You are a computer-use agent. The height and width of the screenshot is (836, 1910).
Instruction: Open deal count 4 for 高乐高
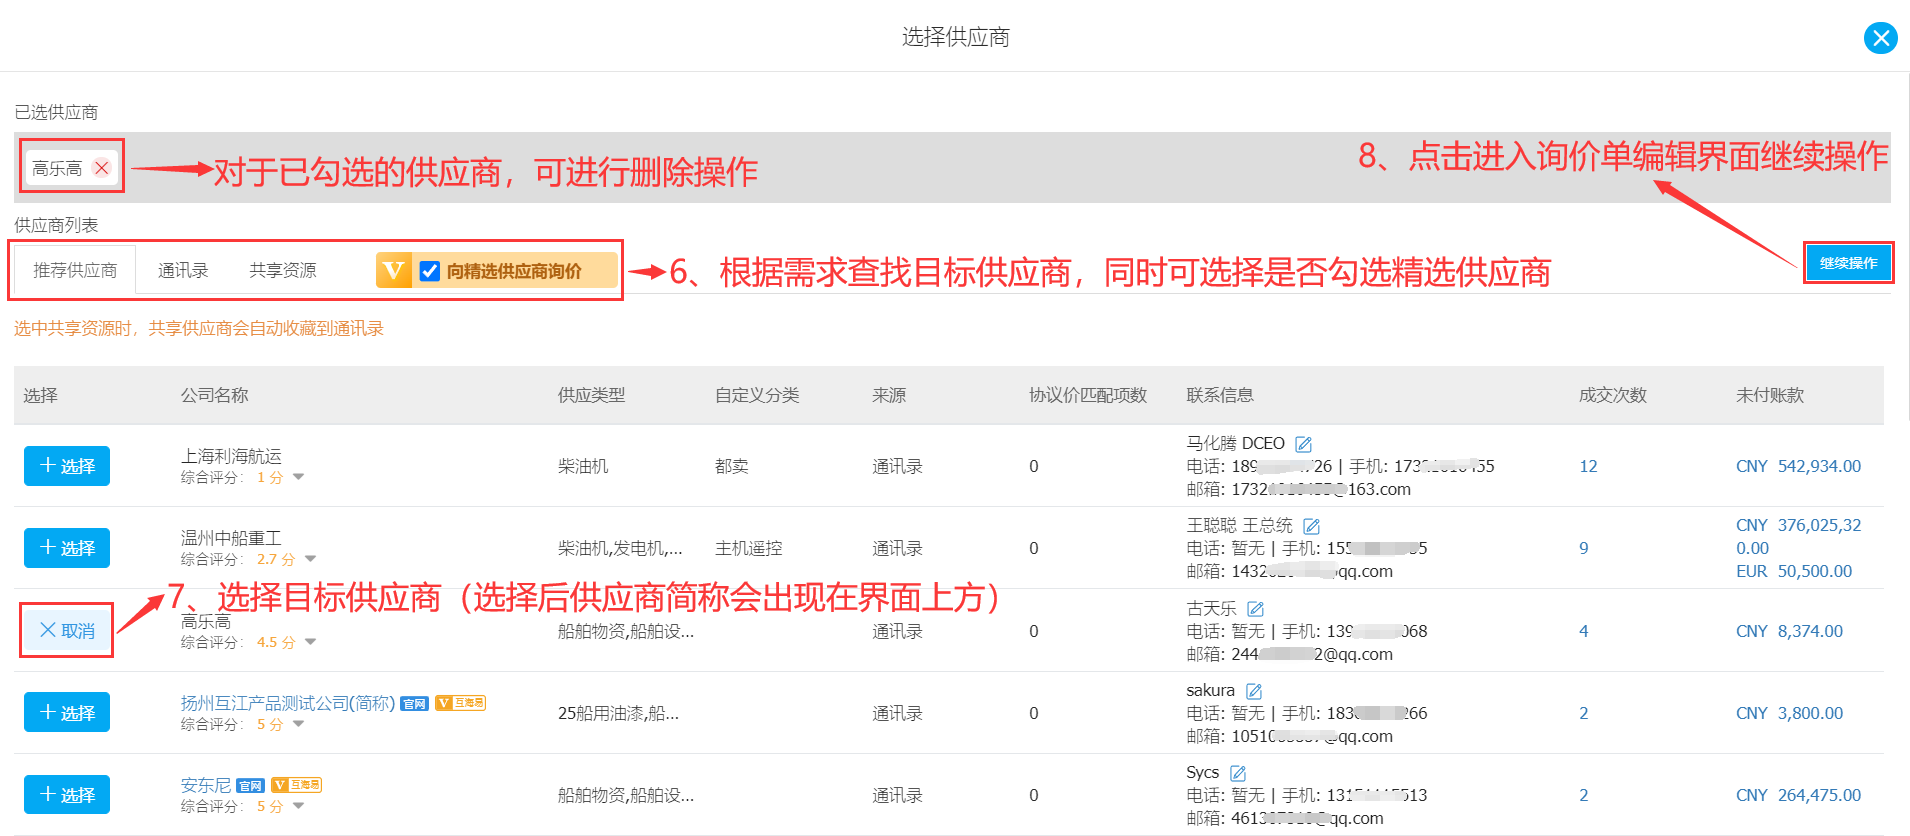tap(1584, 631)
